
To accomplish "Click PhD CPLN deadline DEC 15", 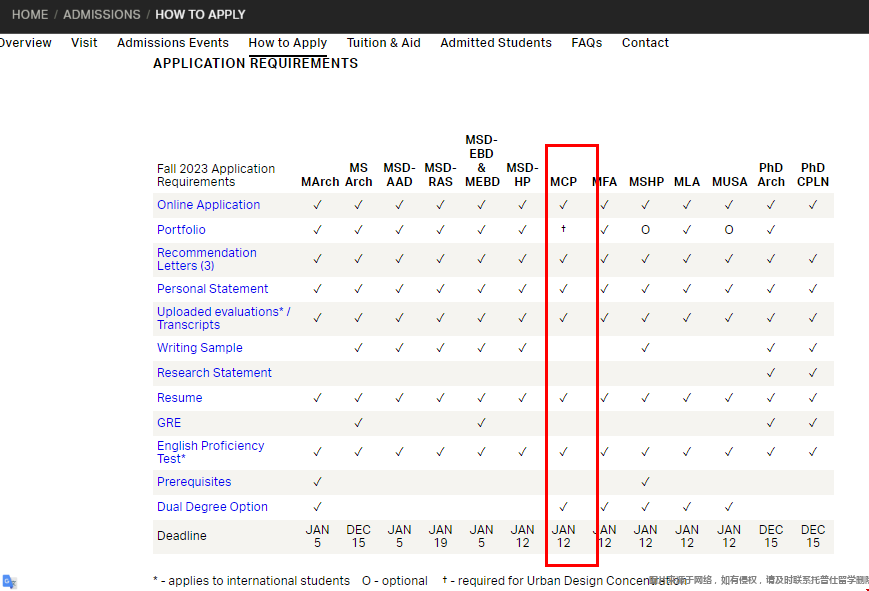I will pos(813,536).
